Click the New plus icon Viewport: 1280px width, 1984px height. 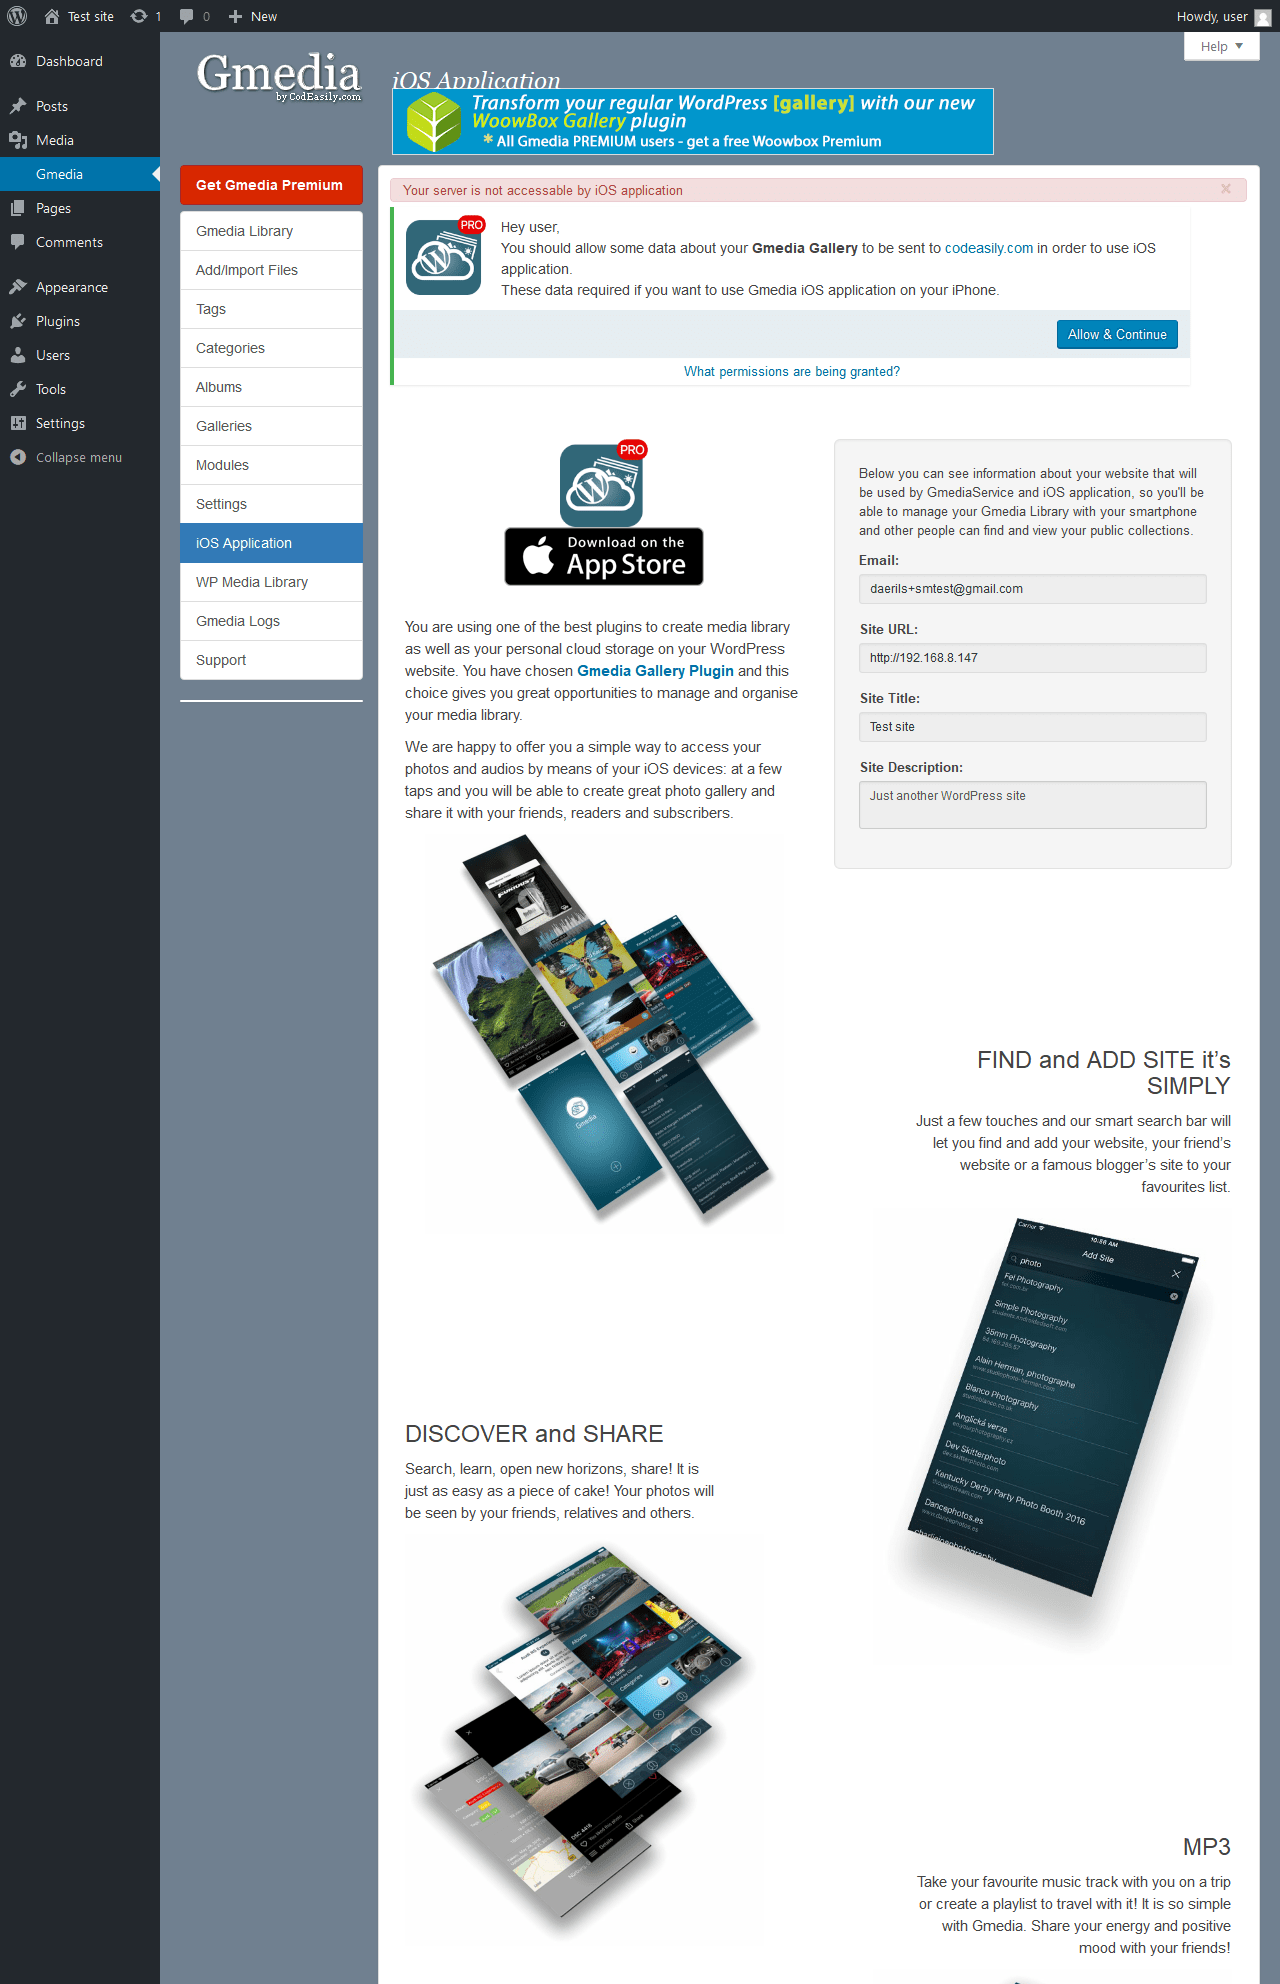(235, 16)
